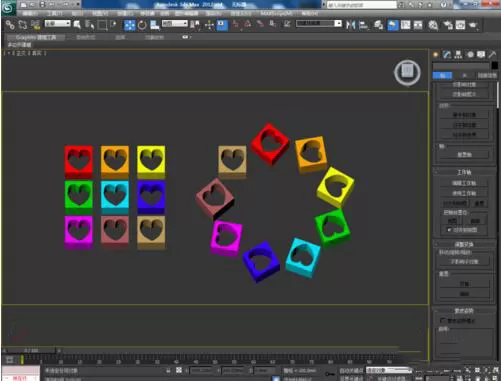Toggle the selection lock icon in status bar

click(169, 370)
